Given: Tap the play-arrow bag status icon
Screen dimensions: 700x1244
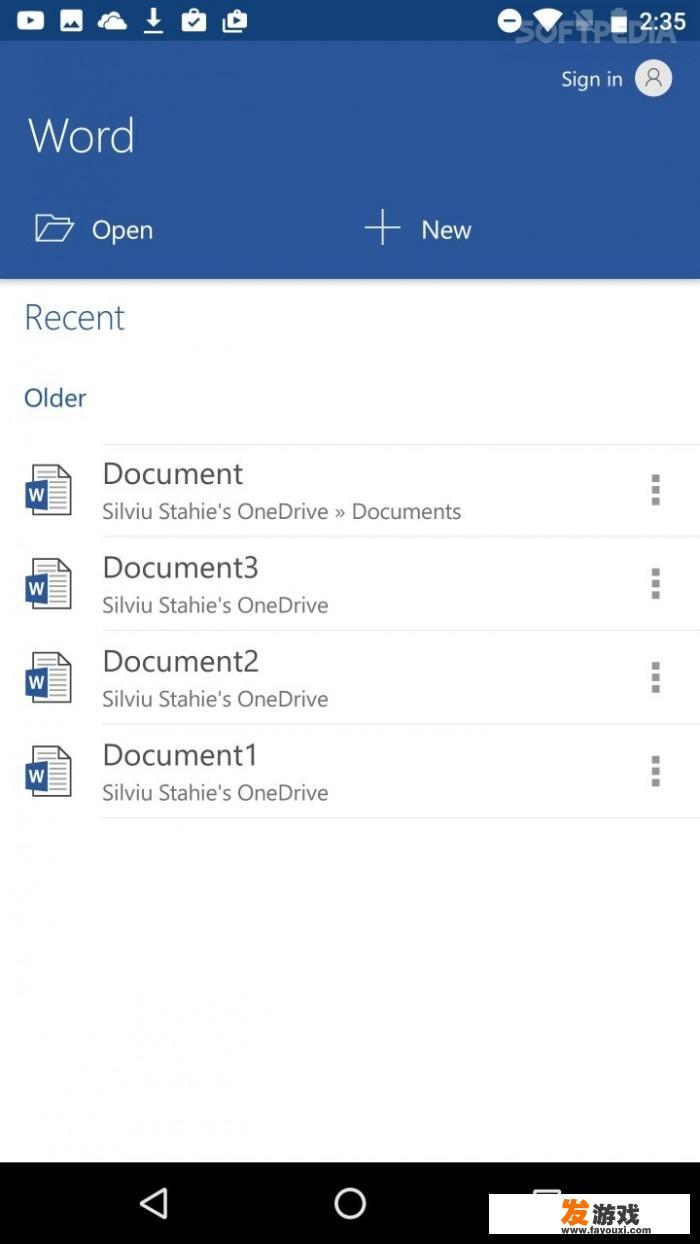Looking at the screenshot, I should [x=235, y=20].
